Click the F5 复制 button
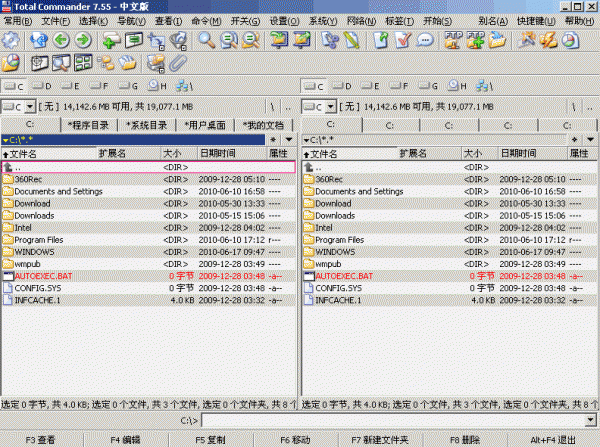 coord(210,440)
